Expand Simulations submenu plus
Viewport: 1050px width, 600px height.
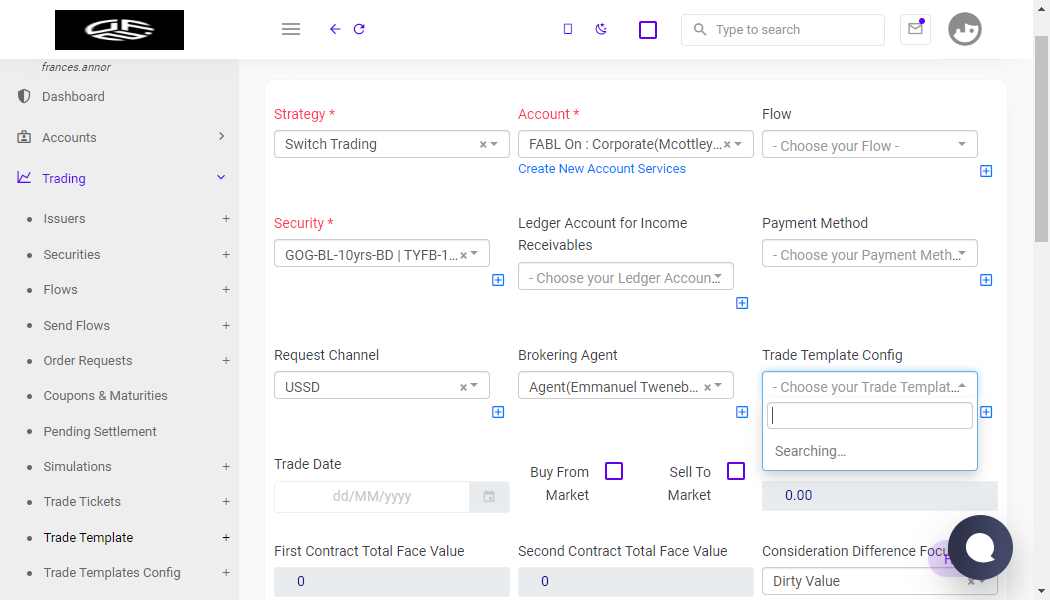tap(226, 466)
